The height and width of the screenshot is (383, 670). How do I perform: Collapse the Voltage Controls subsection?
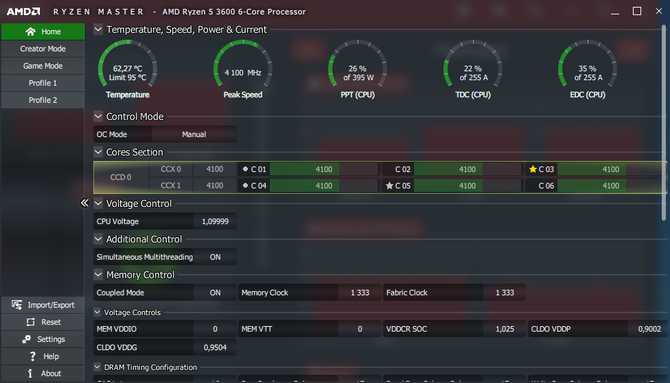point(97,312)
